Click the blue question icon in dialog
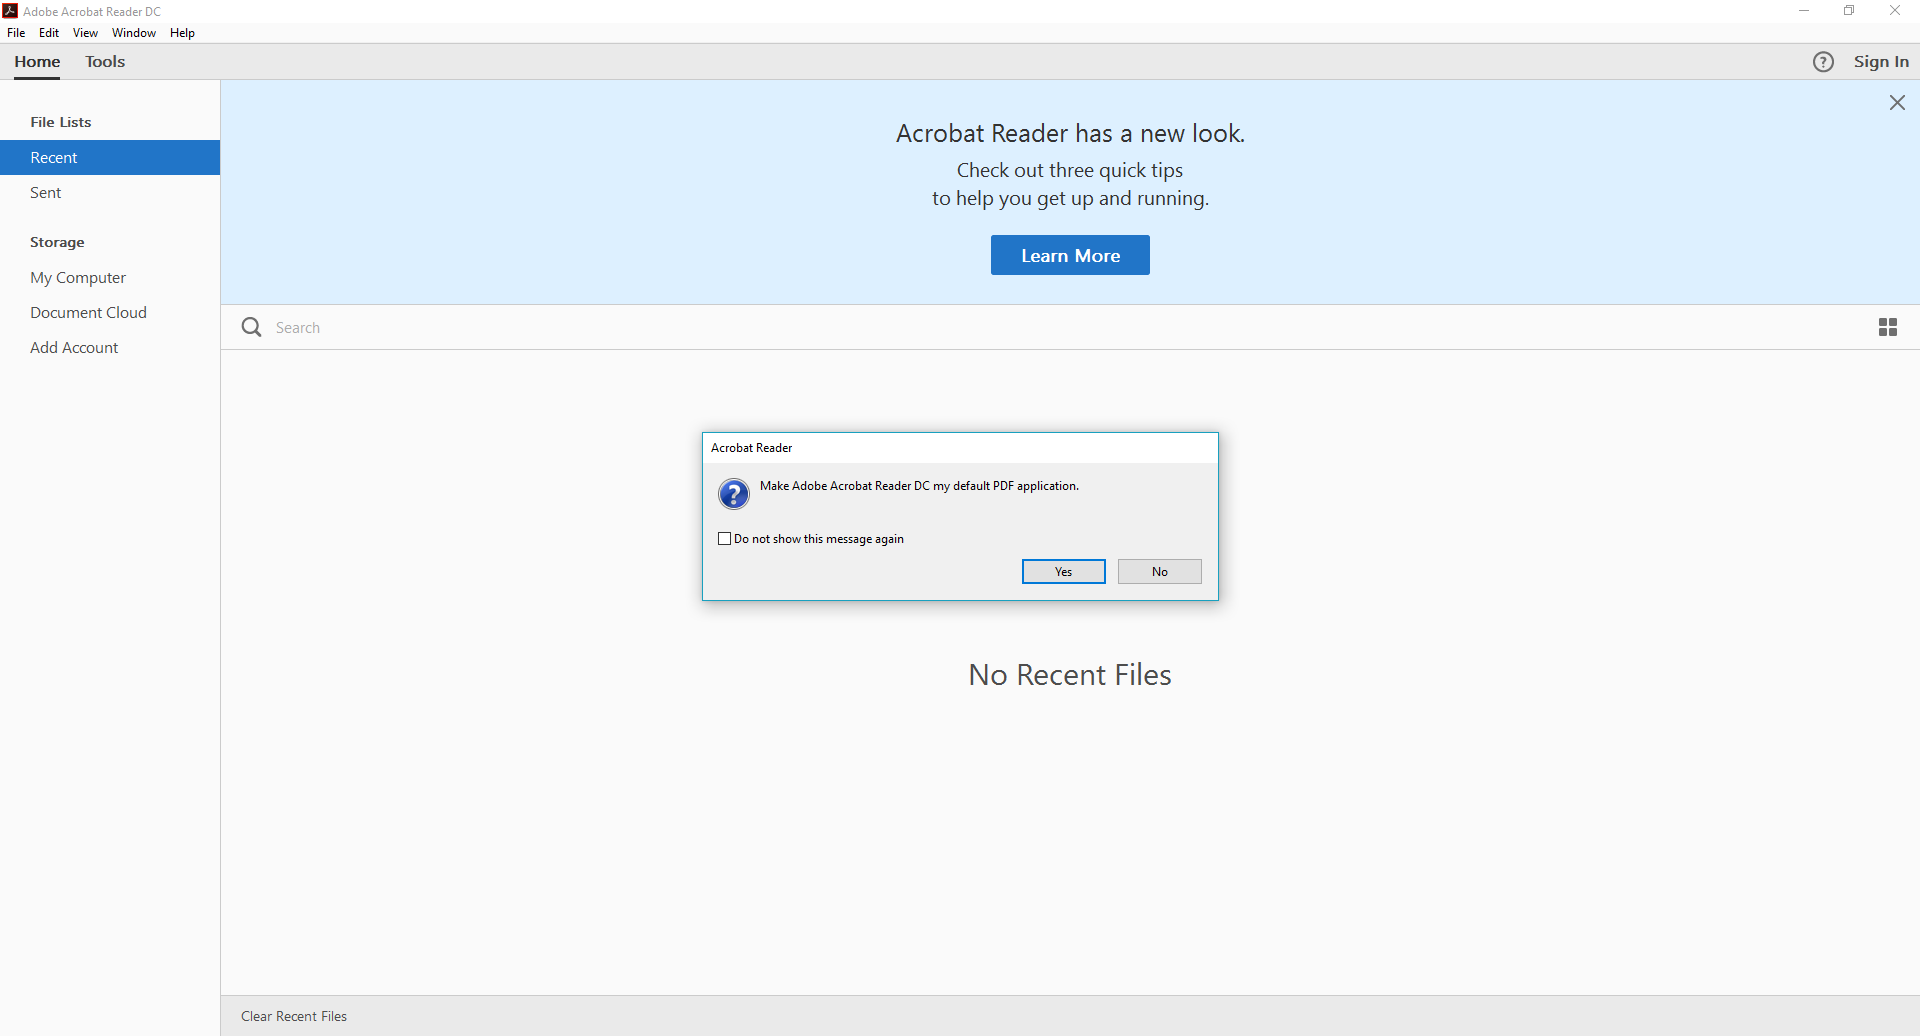 pos(734,494)
